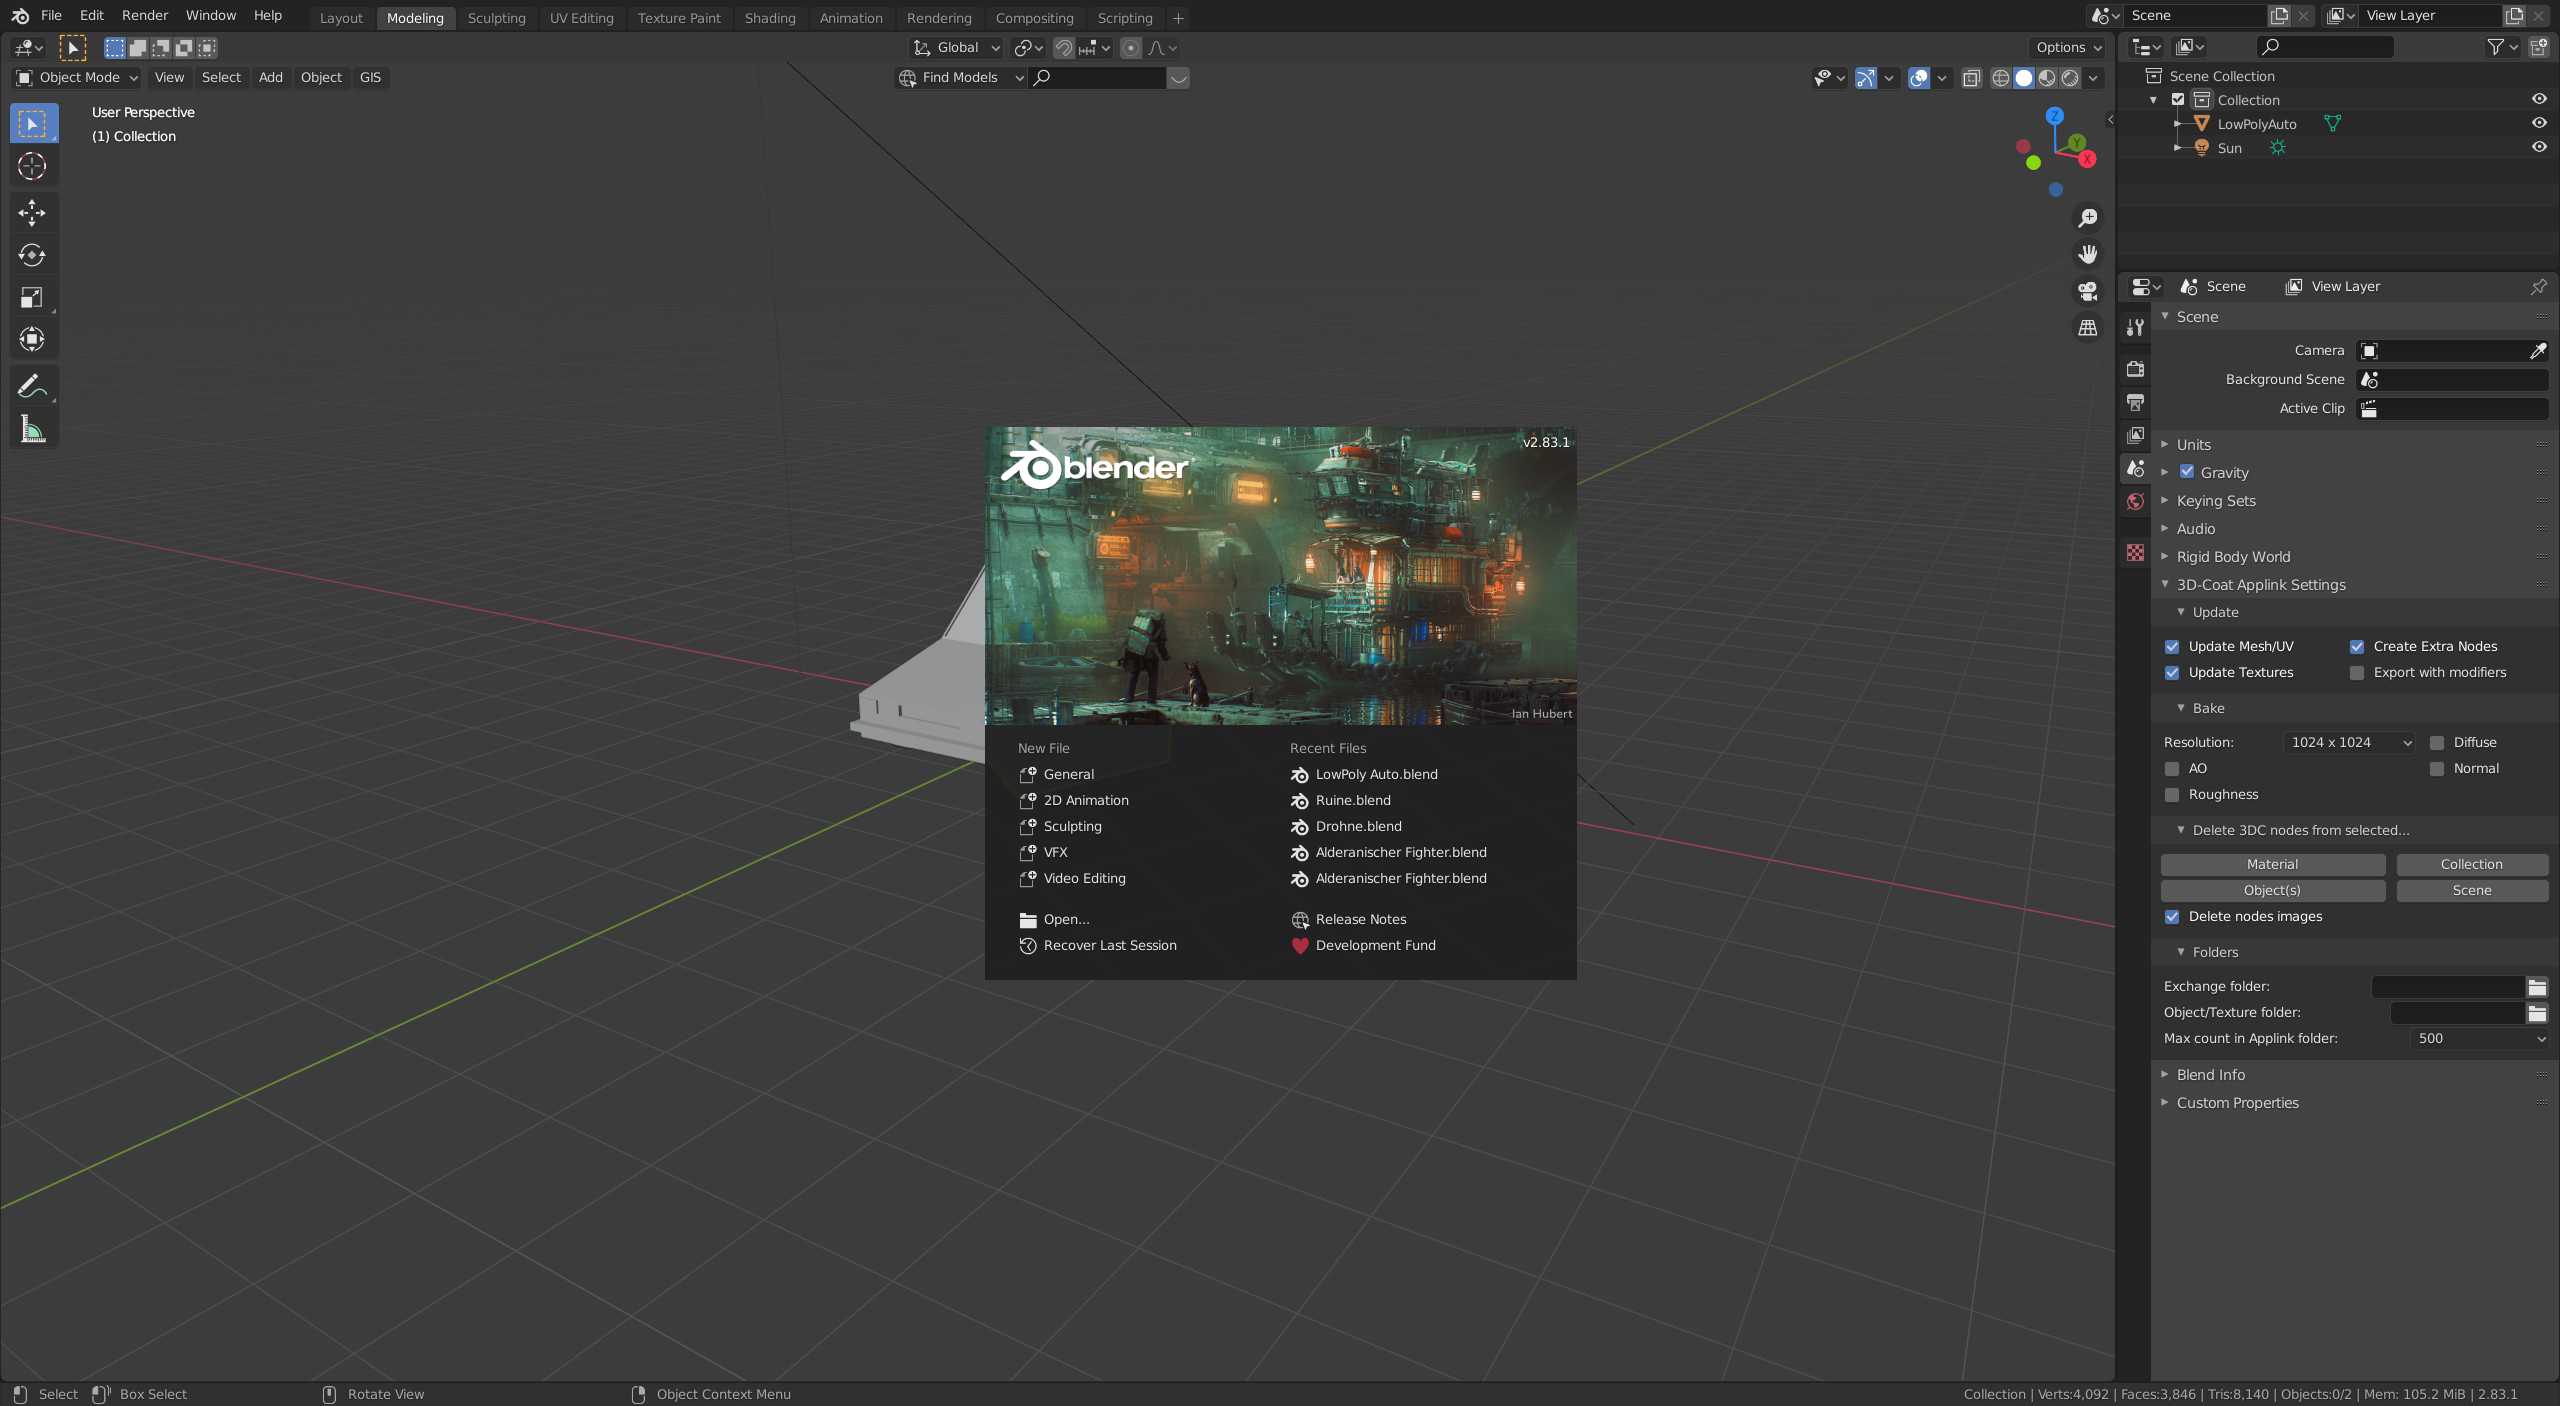Open the Render menu

coord(145,16)
